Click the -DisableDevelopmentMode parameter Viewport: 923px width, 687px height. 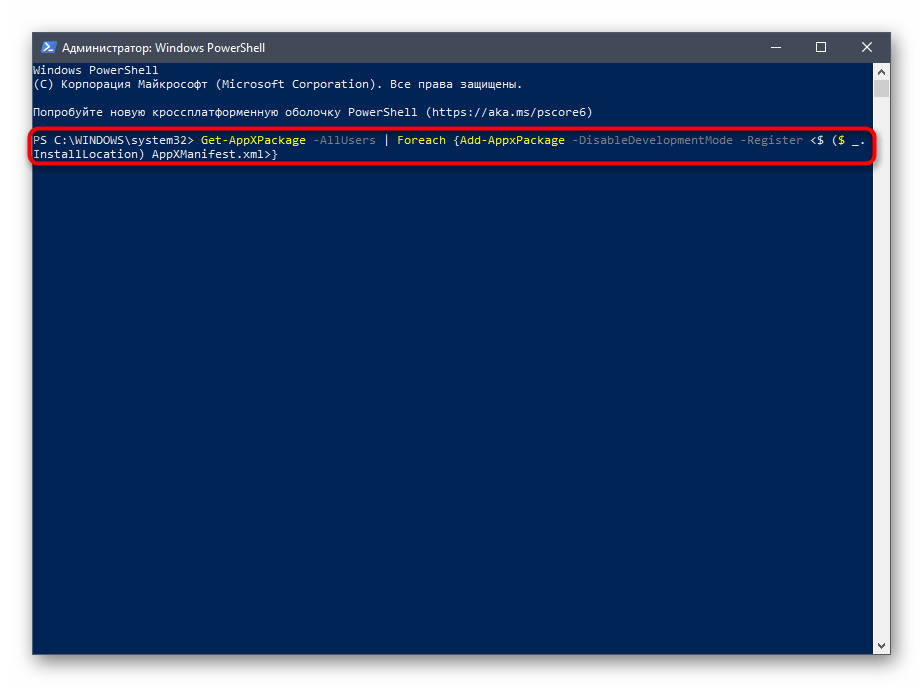651,140
